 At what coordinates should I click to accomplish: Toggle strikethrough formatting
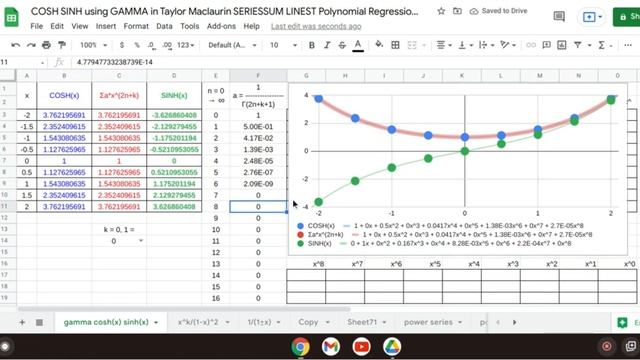(342, 45)
